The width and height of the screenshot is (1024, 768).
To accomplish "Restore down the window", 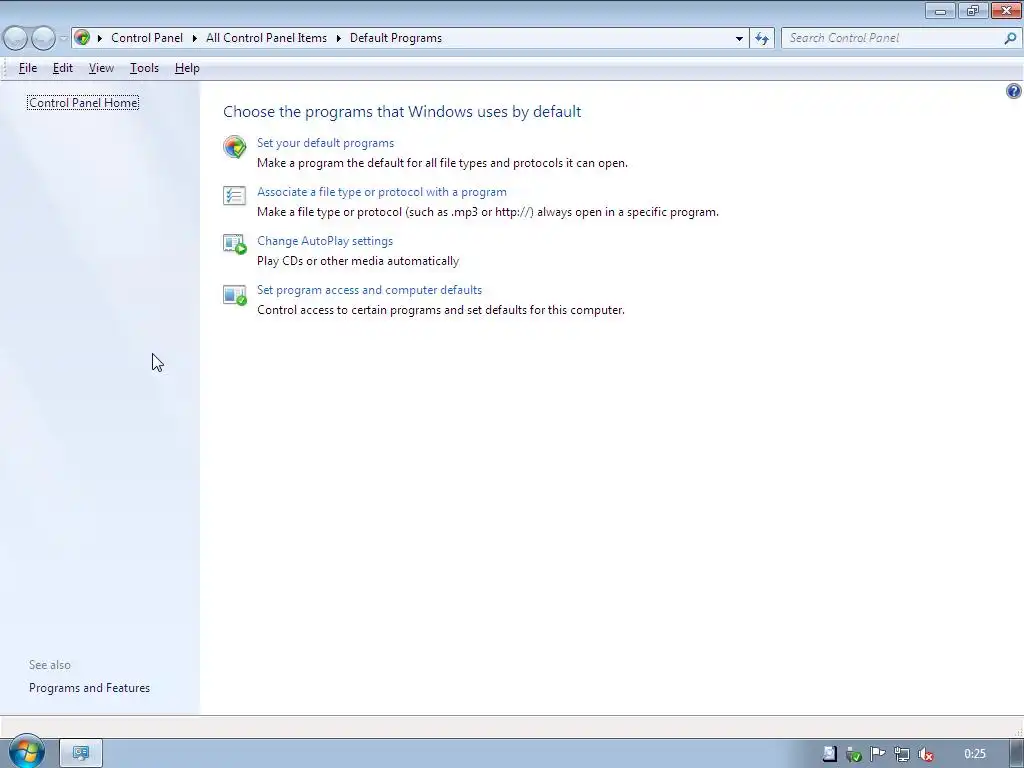I will [x=973, y=11].
